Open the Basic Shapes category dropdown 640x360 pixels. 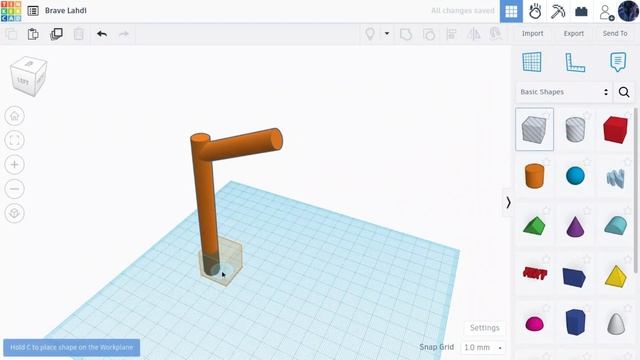564,92
